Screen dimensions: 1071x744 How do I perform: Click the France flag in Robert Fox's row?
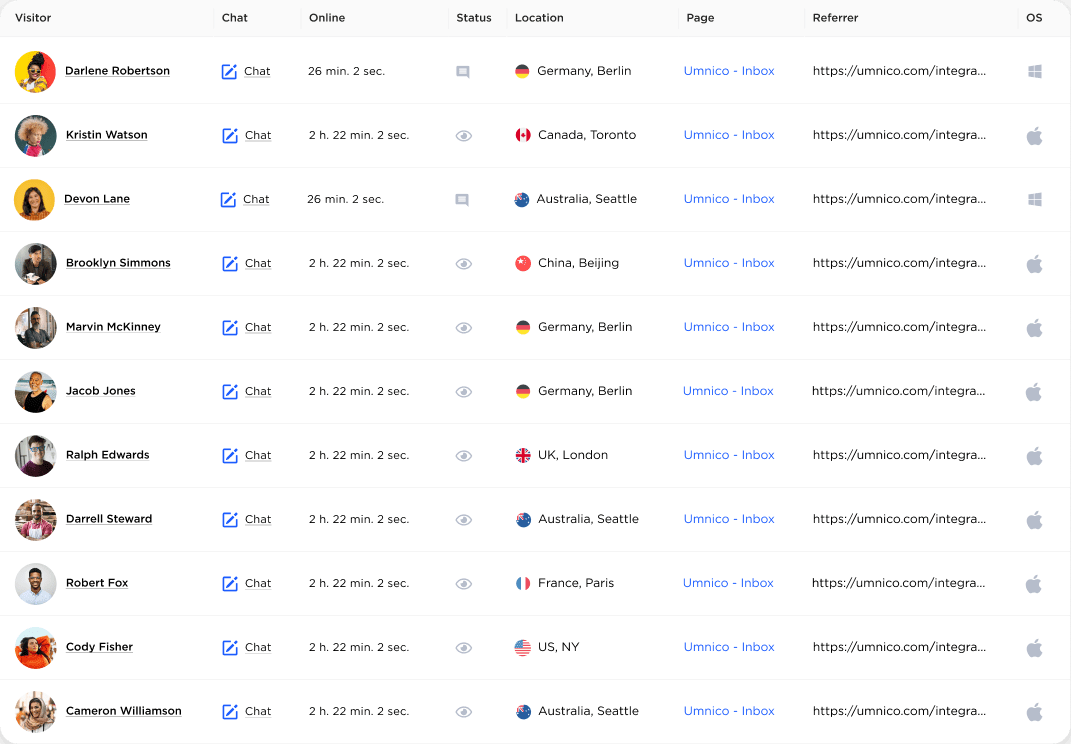pos(521,583)
